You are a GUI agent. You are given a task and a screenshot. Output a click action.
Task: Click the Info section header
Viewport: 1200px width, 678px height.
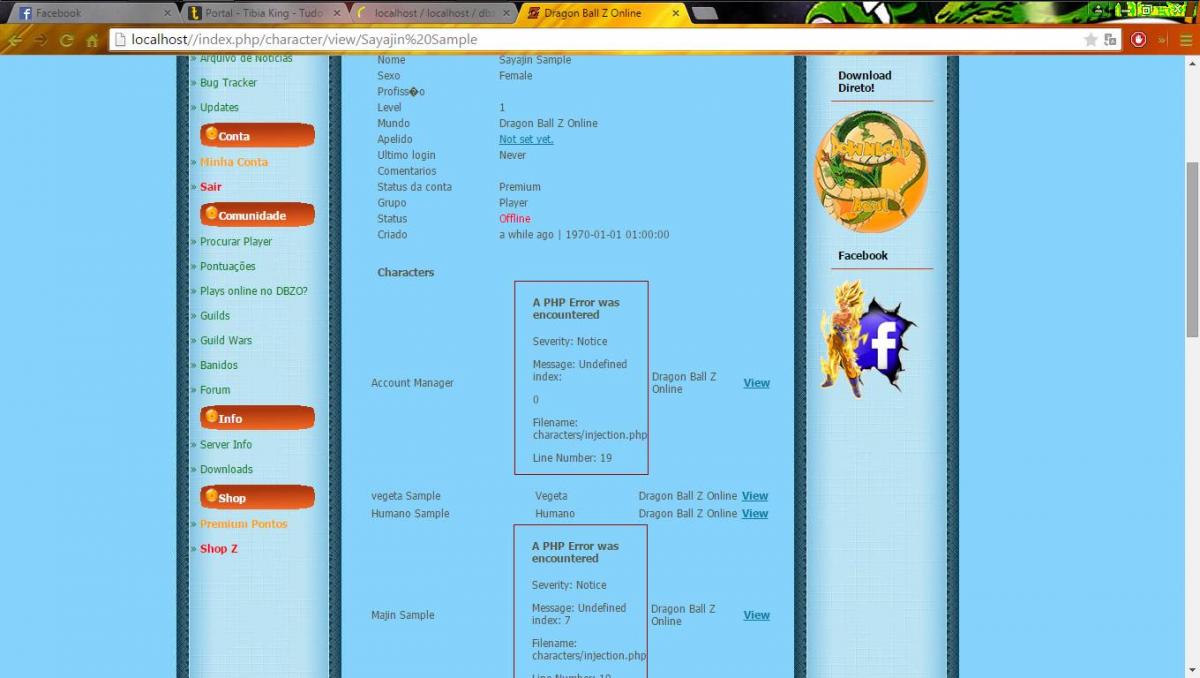[257, 418]
